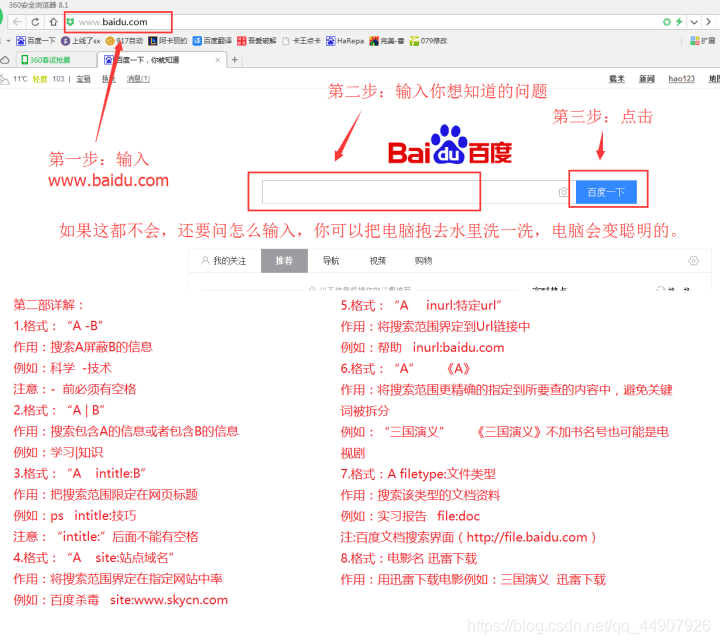Click the green circular refresh icon in address bar
720x644 pixels.
pyautogui.click(x=667, y=22)
